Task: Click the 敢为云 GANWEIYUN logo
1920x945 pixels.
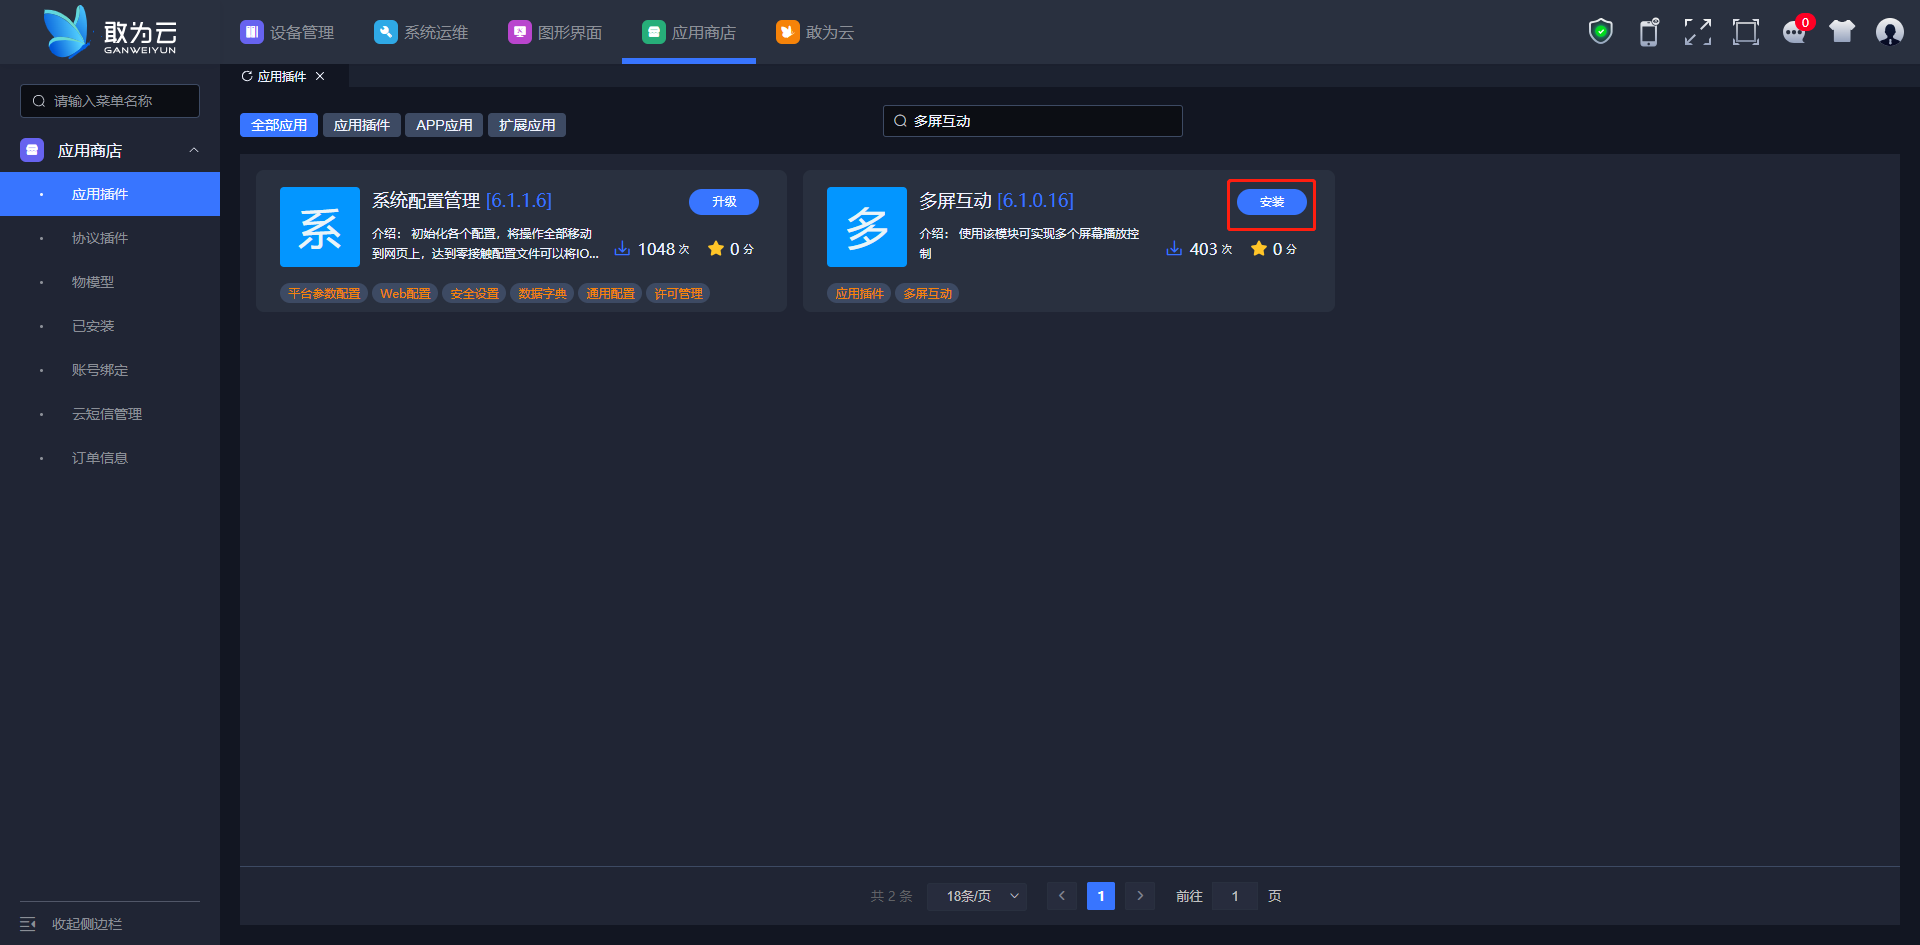Action: pyautogui.click(x=110, y=32)
